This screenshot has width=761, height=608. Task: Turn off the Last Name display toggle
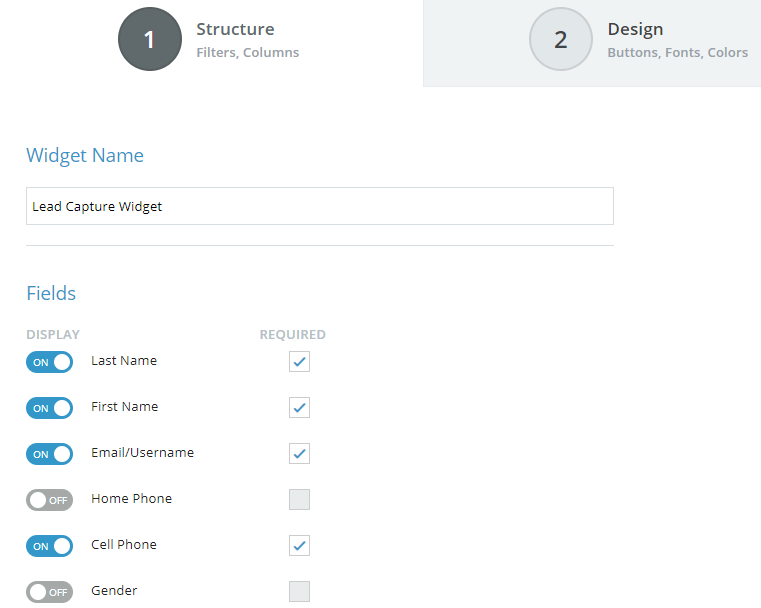click(50, 362)
